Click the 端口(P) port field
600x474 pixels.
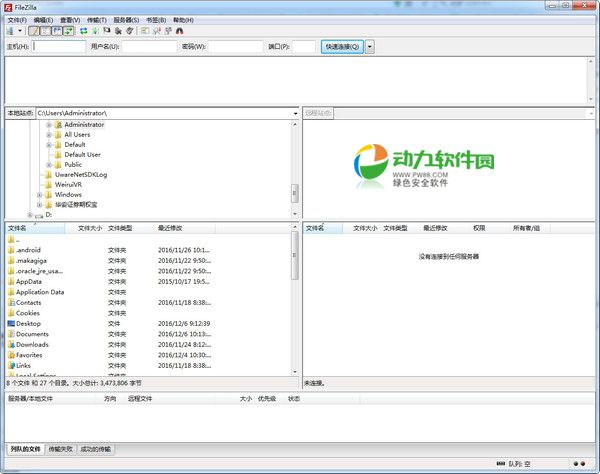[304, 47]
